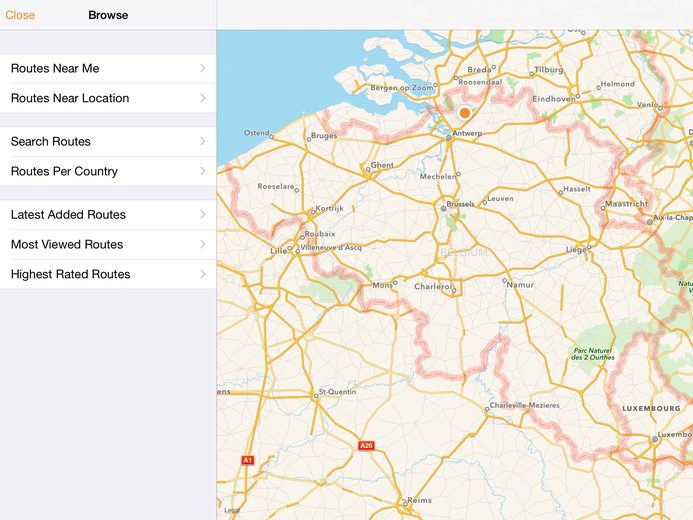Open the Legal link on map
The height and width of the screenshot is (520, 693).
pos(231,510)
